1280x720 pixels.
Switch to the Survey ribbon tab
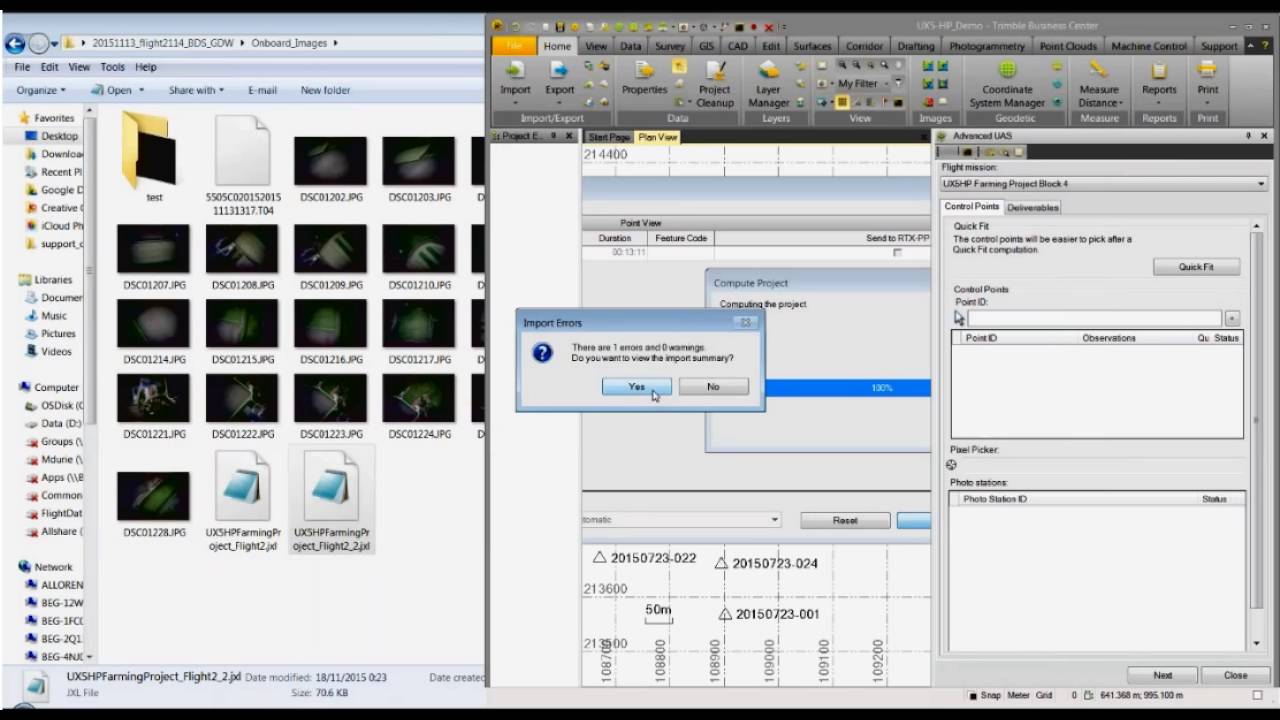click(x=669, y=46)
